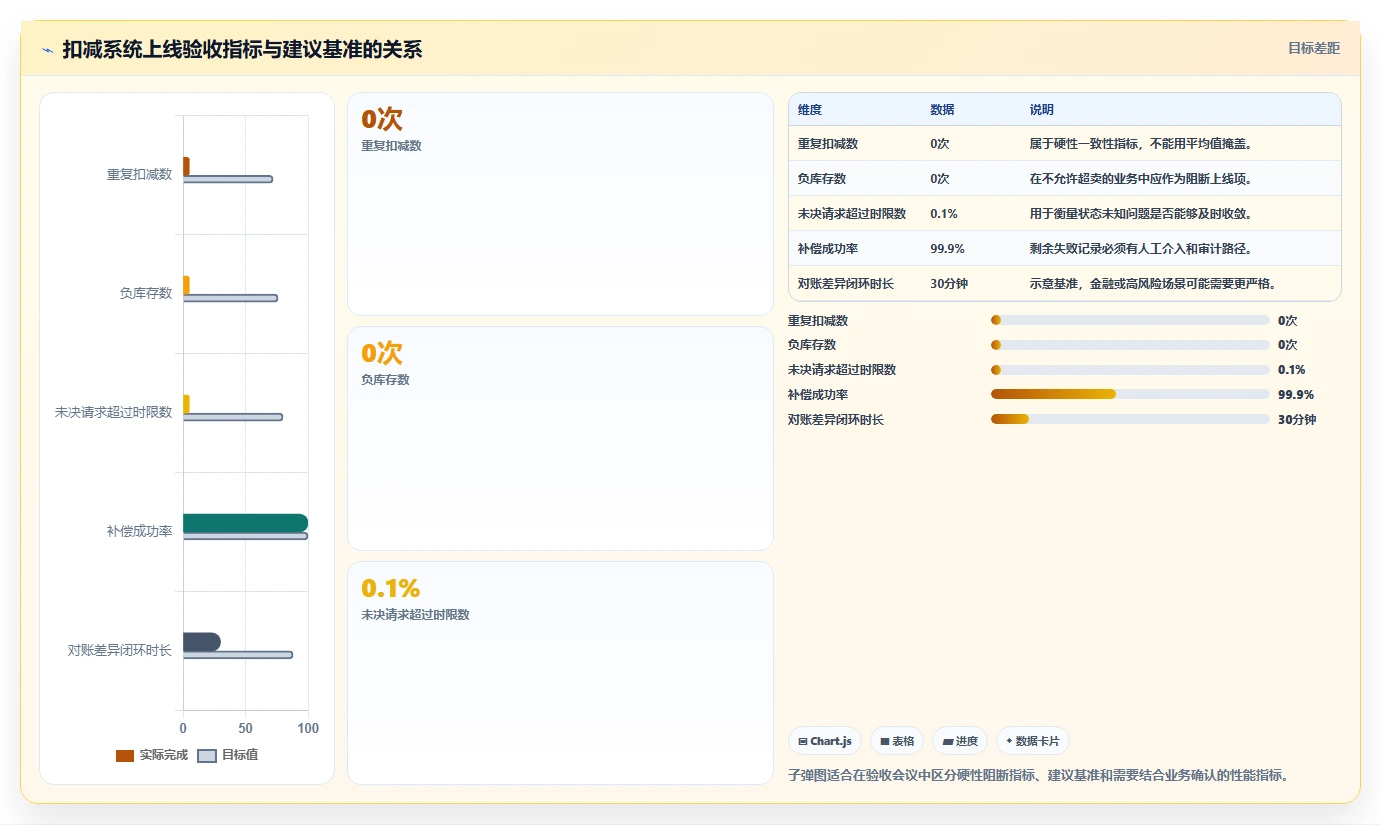Click description 剩余失败记录必须有人工介入和审计路径。

coord(1141,248)
